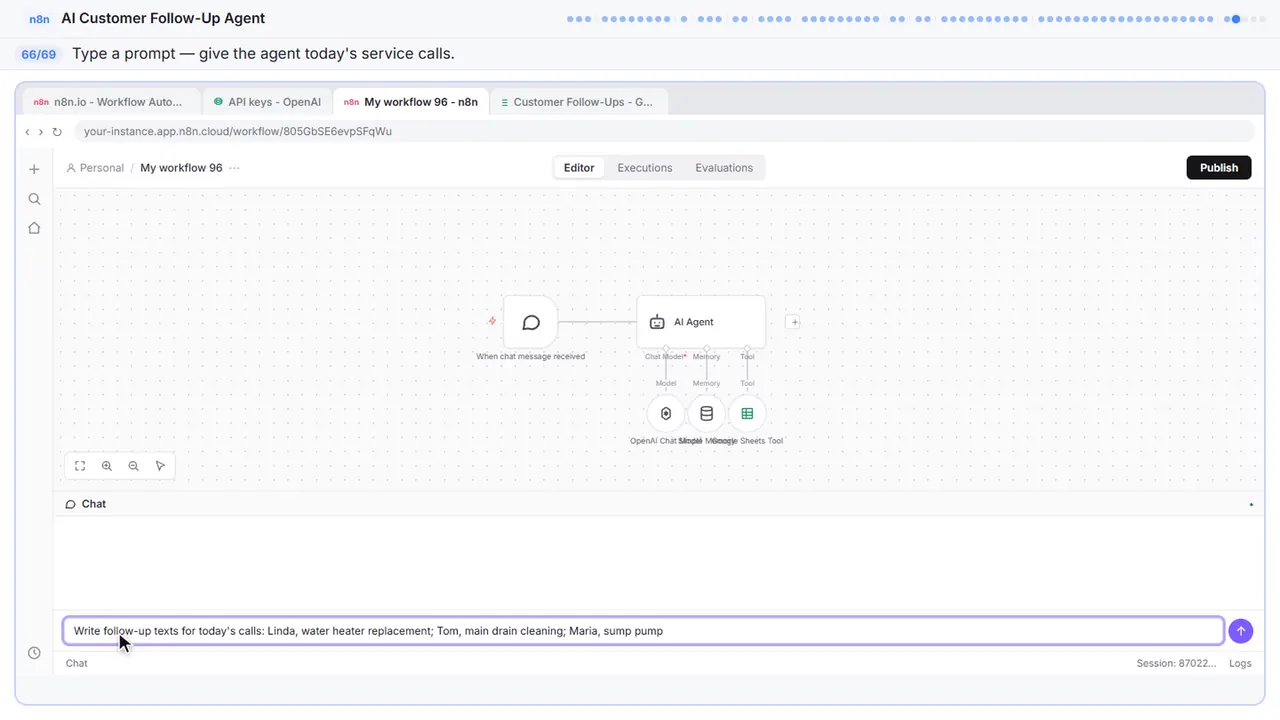Click the chat prompt input field
The image size is (1280, 720).
coord(643,631)
